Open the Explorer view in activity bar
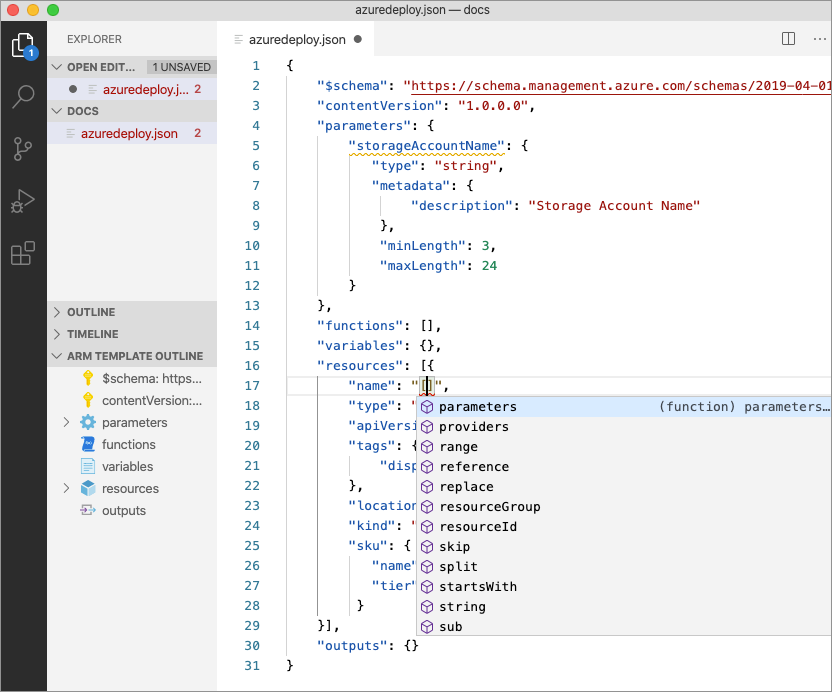The width and height of the screenshot is (832, 692). tap(22, 45)
